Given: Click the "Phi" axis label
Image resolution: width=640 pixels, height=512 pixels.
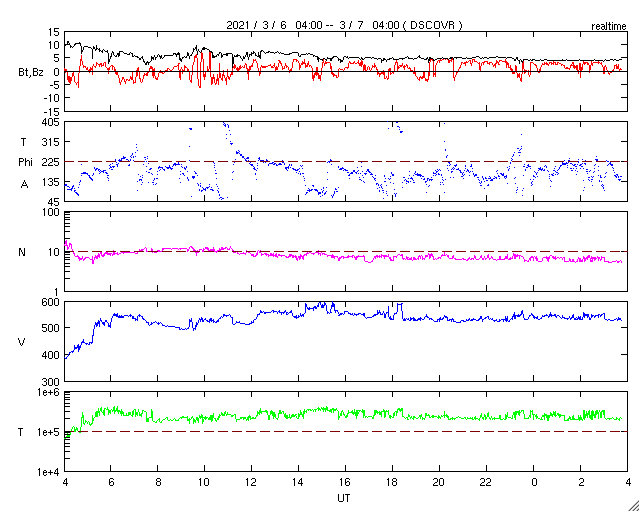Looking at the screenshot, I should 25,163.
